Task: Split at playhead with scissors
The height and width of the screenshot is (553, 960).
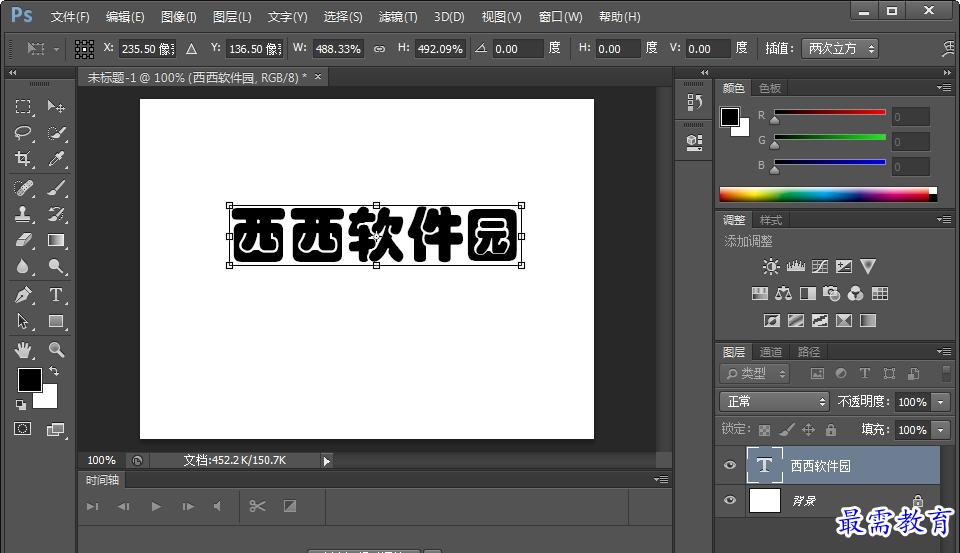Action: pyautogui.click(x=257, y=506)
